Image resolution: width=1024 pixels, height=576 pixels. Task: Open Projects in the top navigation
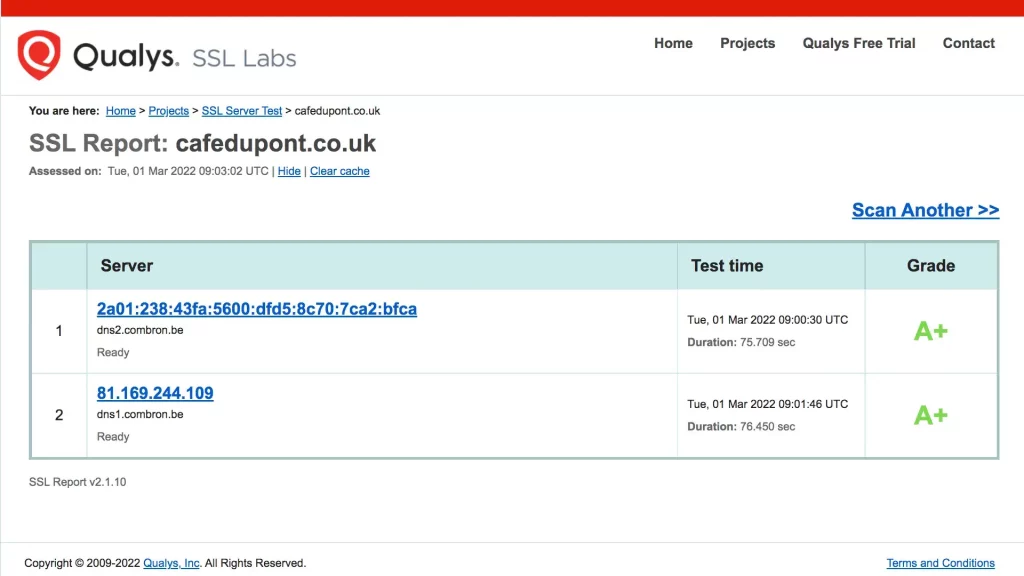747,43
